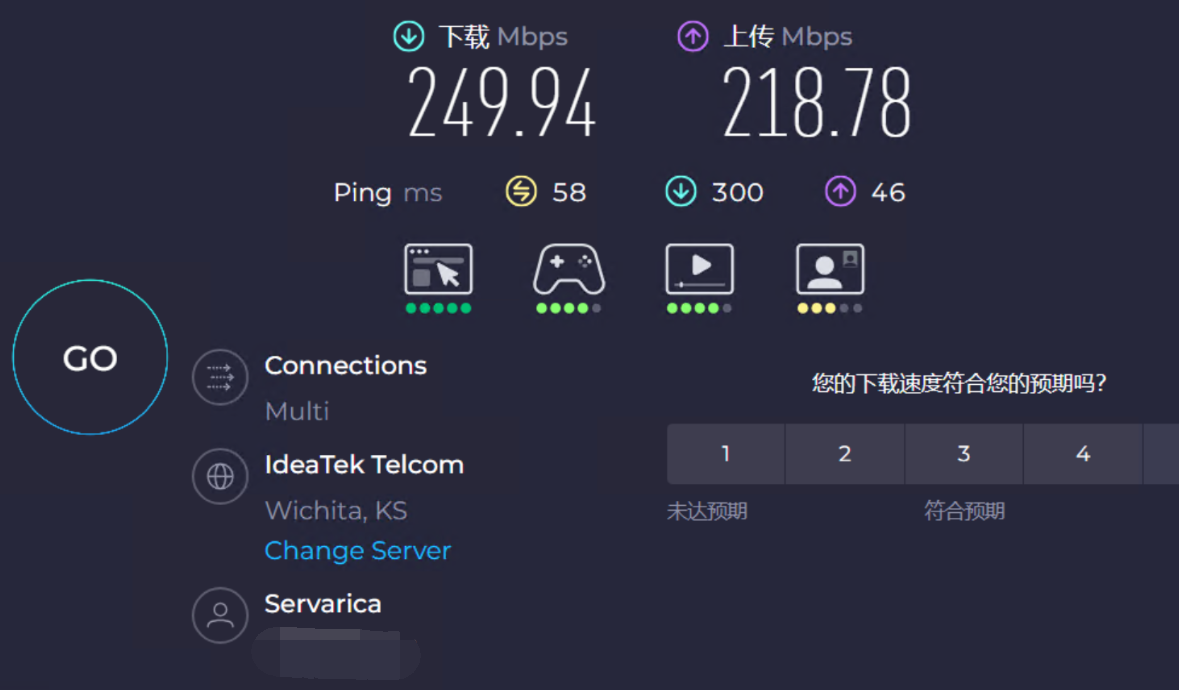Click the video chat quality icon
Image resolution: width=1179 pixels, height=690 pixels.
tap(830, 268)
